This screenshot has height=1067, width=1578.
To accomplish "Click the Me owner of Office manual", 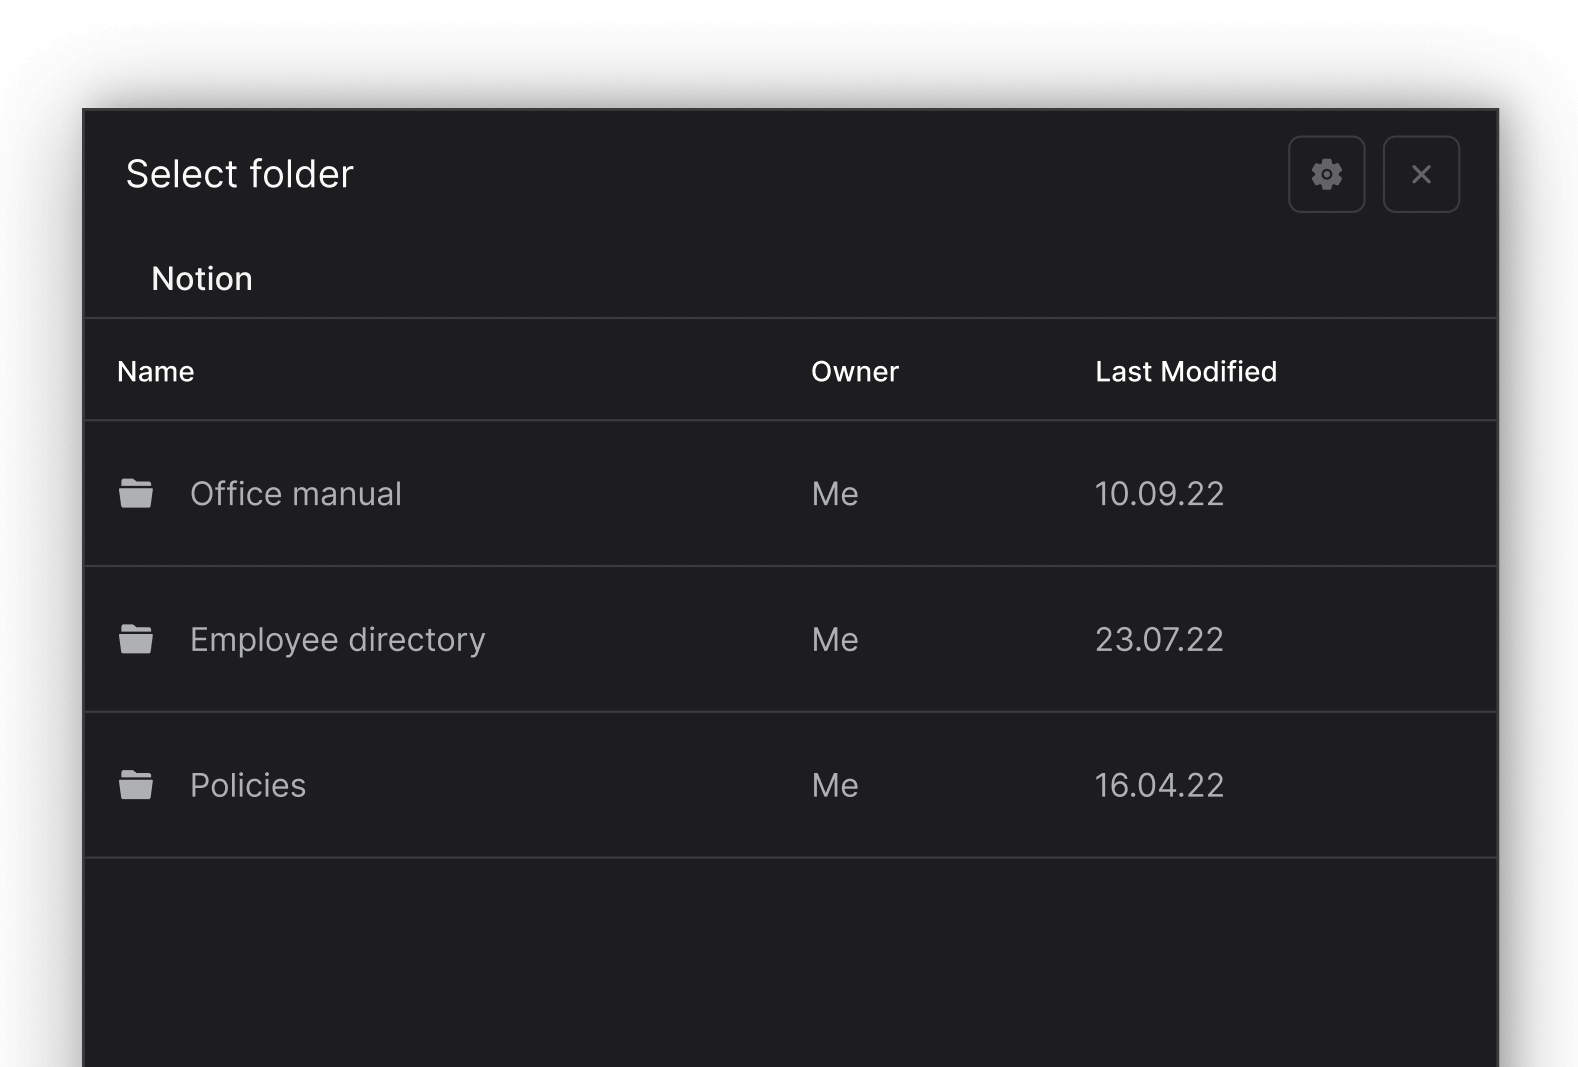I will [x=834, y=493].
